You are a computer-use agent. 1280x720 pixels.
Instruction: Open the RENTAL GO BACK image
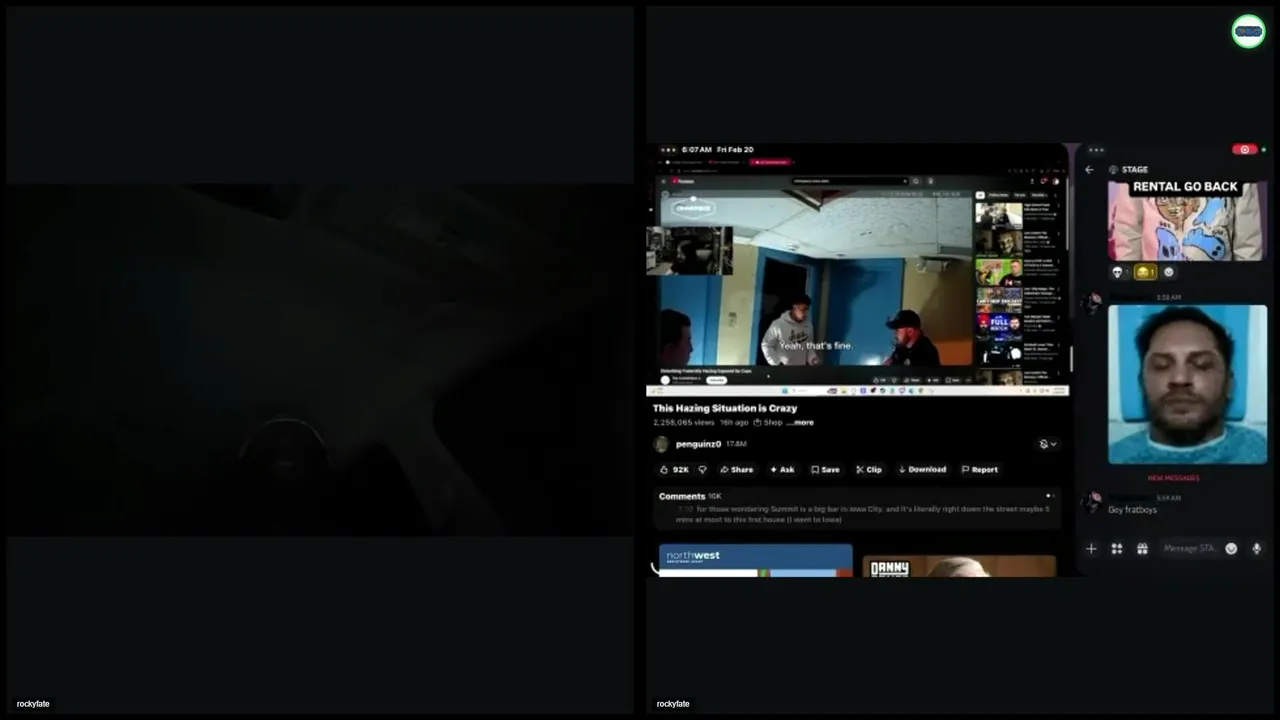tap(1188, 220)
